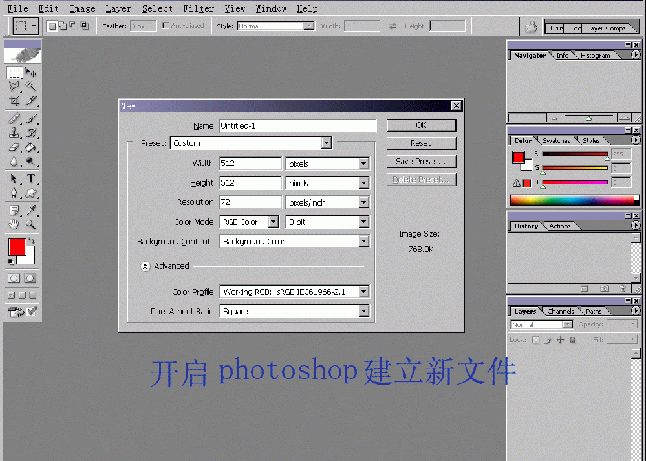This screenshot has height=461, width=646.
Task: Switch to the Actions tab
Action: coord(559,226)
